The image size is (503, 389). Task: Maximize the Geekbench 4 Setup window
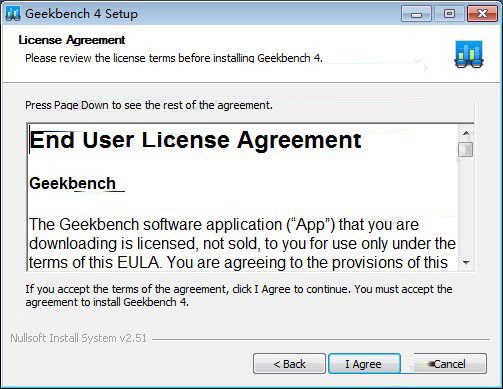click(449, 14)
